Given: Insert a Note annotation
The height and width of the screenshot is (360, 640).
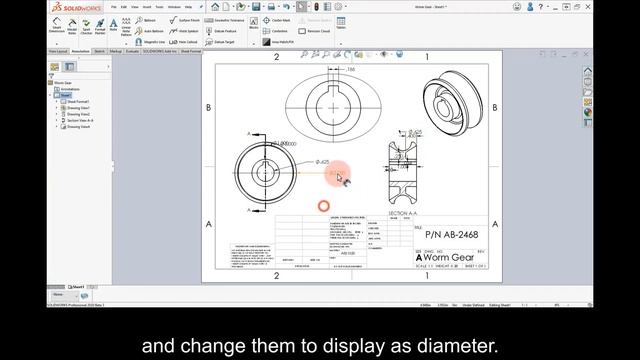Looking at the screenshot, I should tap(113, 24).
